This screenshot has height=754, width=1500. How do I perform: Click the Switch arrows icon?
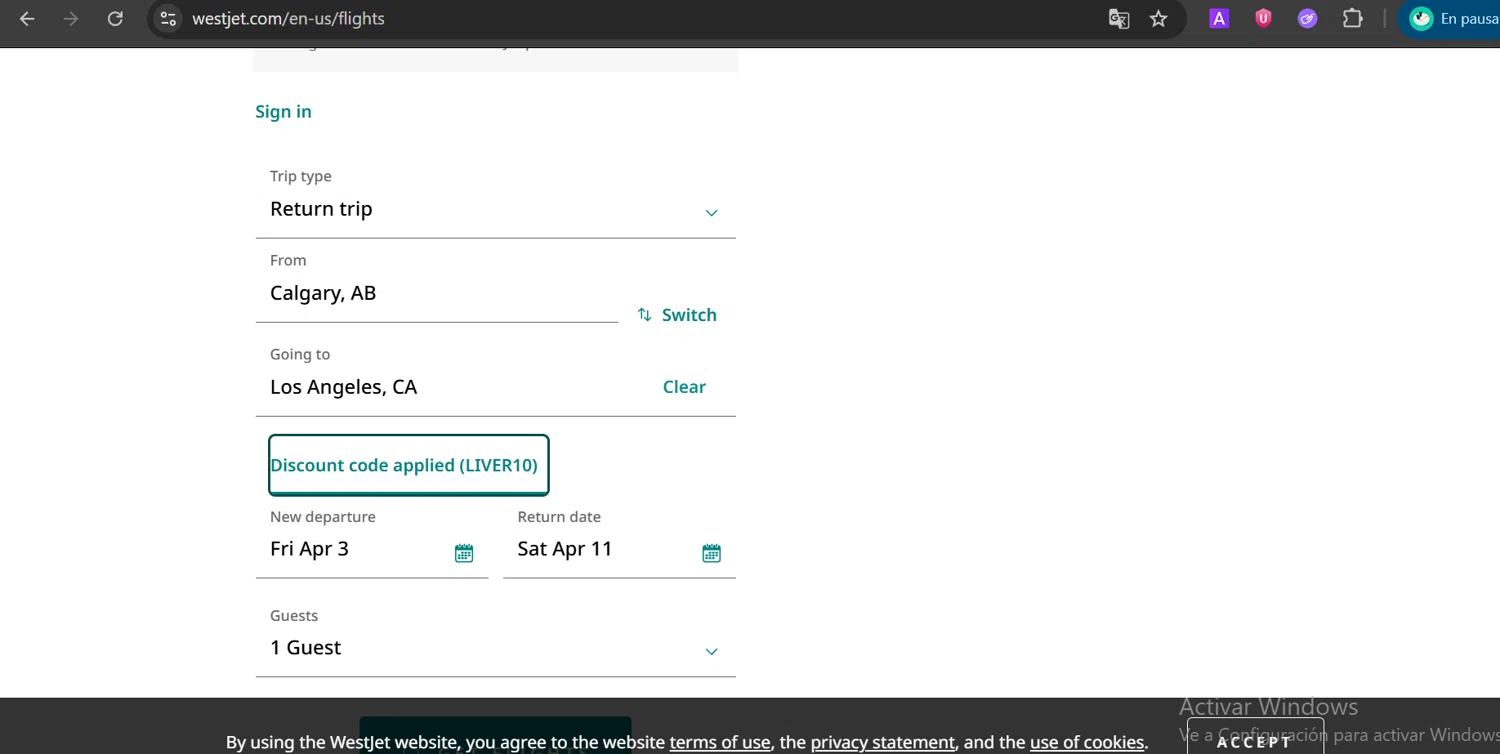(x=645, y=315)
